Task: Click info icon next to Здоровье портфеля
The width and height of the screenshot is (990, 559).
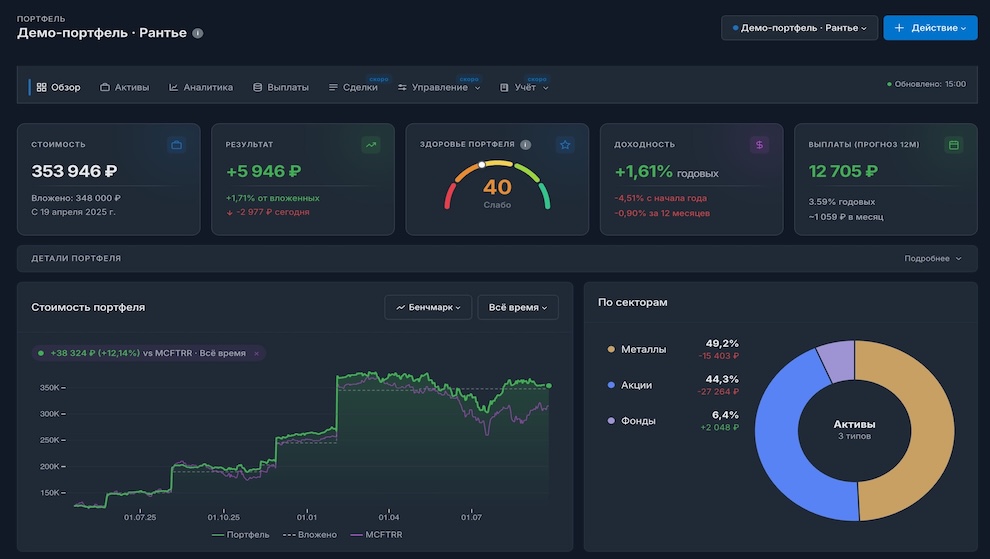Action: pyautogui.click(x=525, y=145)
